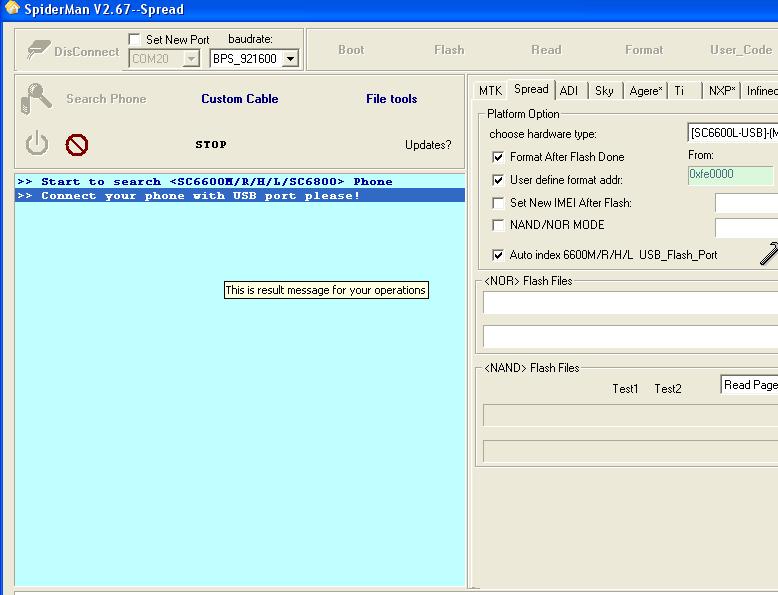This screenshot has width=778, height=595.
Task: Open the BPS_921600 baudrate dropdown
Action: point(291,59)
